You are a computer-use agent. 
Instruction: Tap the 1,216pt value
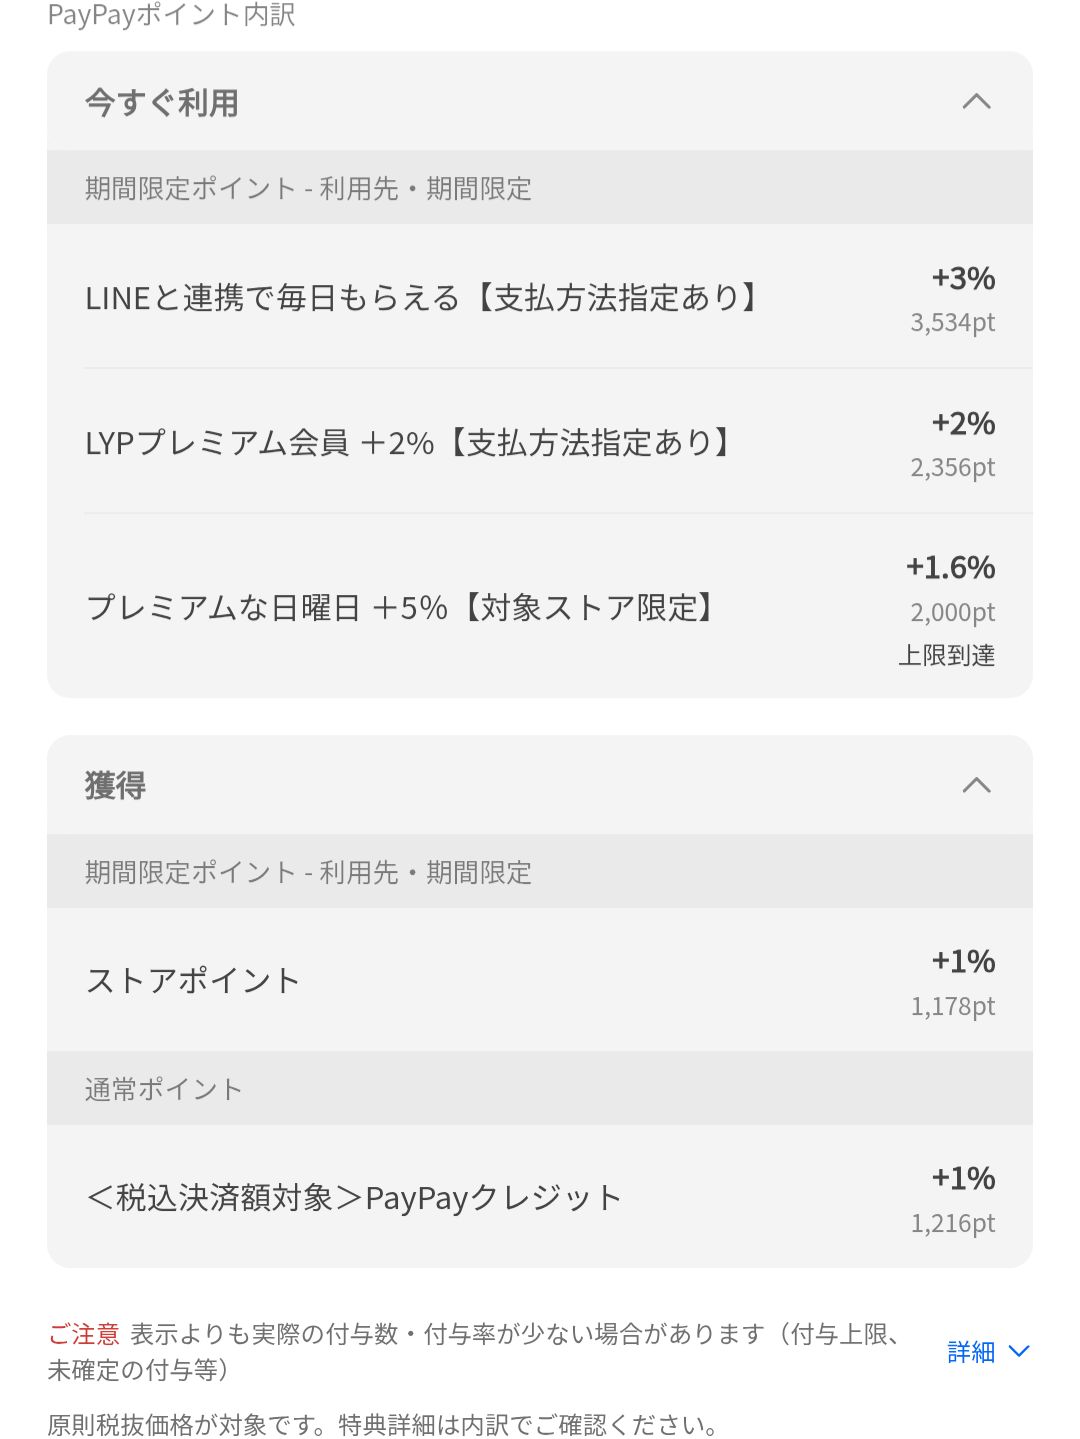click(953, 1223)
